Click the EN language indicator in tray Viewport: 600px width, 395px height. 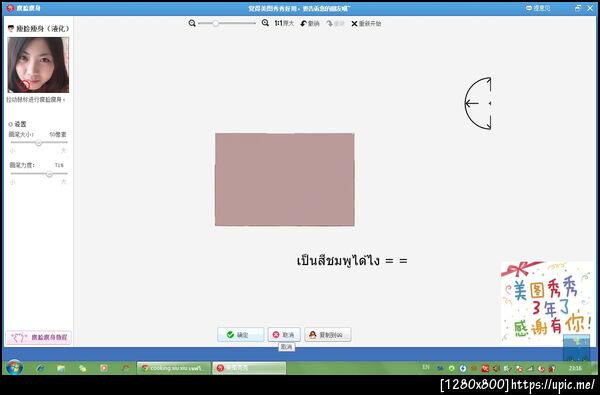pyautogui.click(x=426, y=367)
